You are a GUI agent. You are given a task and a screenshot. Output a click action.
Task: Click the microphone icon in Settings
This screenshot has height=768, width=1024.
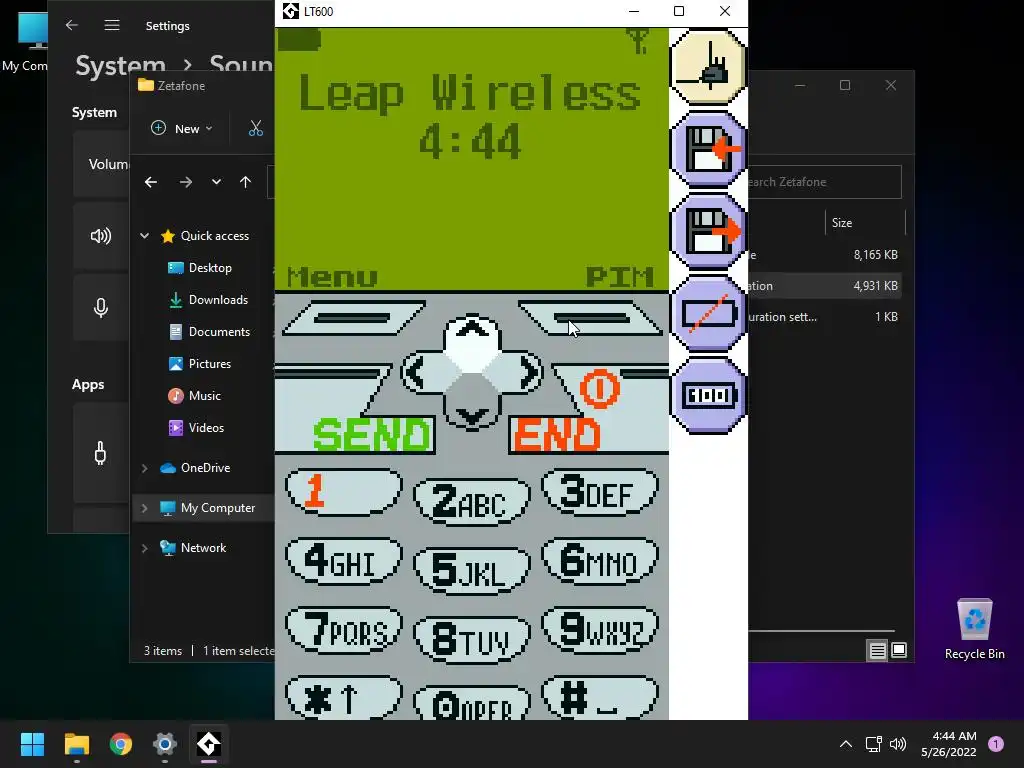pyautogui.click(x=101, y=308)
